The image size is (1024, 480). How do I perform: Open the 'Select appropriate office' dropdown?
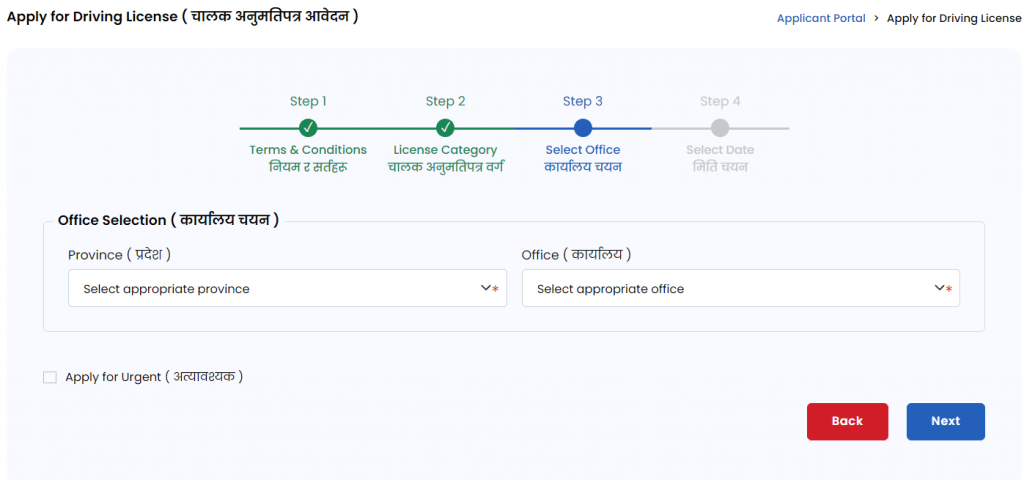point(730,288)
